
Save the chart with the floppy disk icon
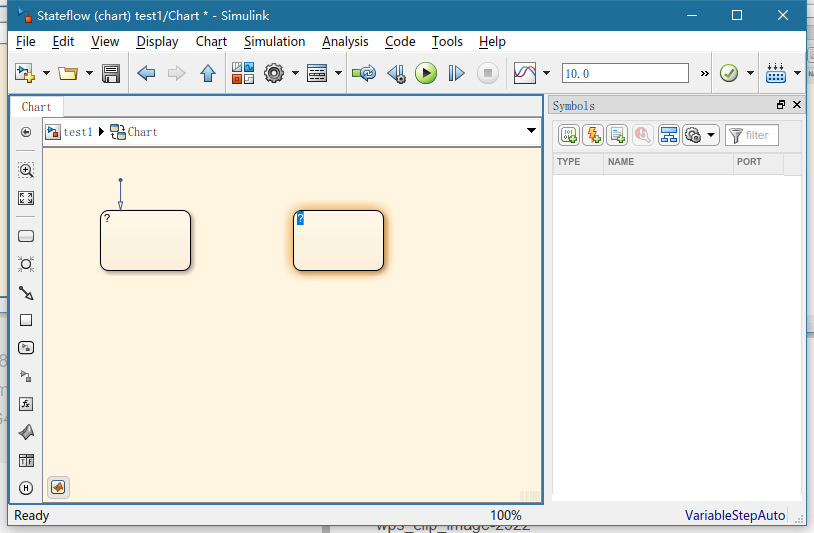[x=111, y=73]
